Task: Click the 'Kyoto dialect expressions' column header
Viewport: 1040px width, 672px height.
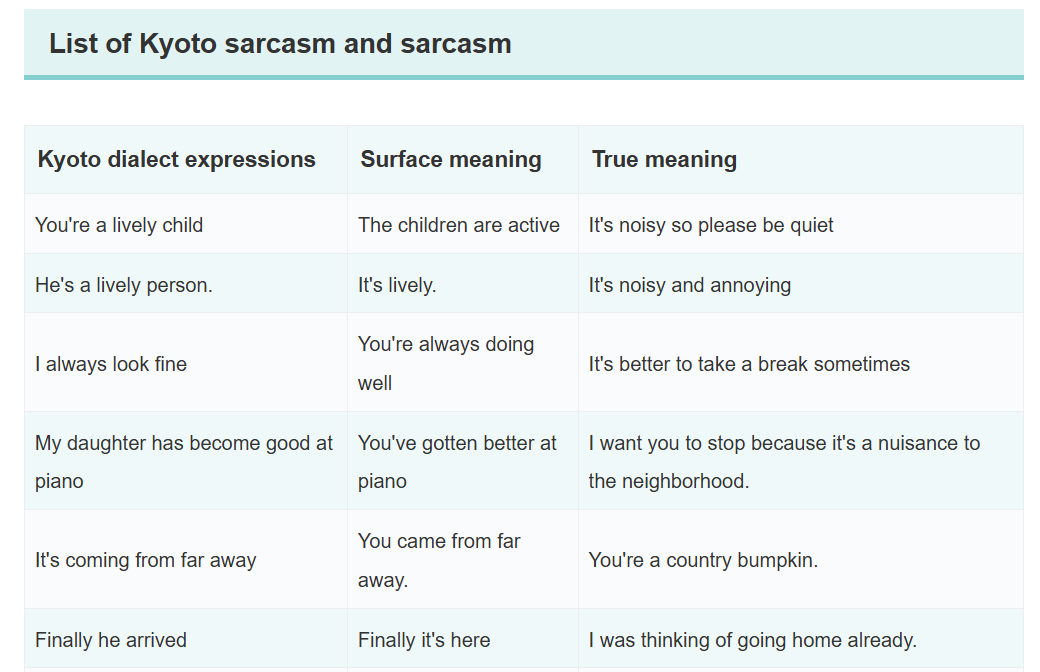Action: point(186,159)
